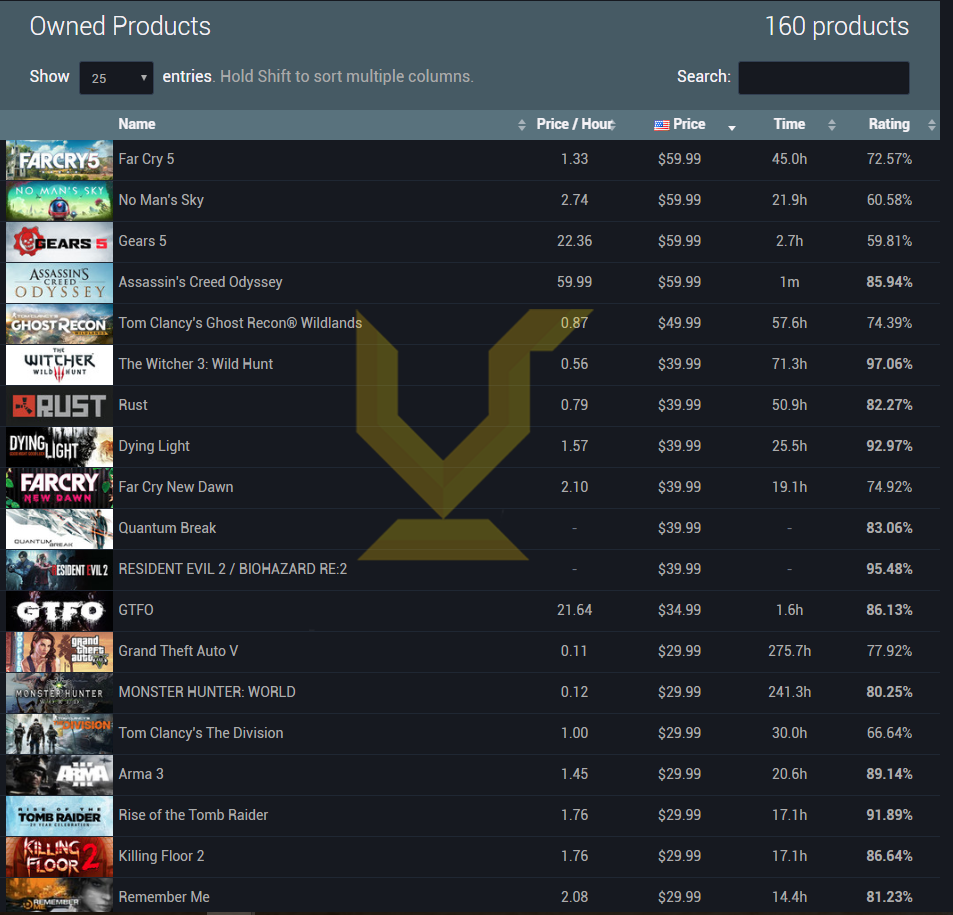This screenshot has height=915, width=953.
Task: Select the Rust game icon
Action: pos(59,406)
